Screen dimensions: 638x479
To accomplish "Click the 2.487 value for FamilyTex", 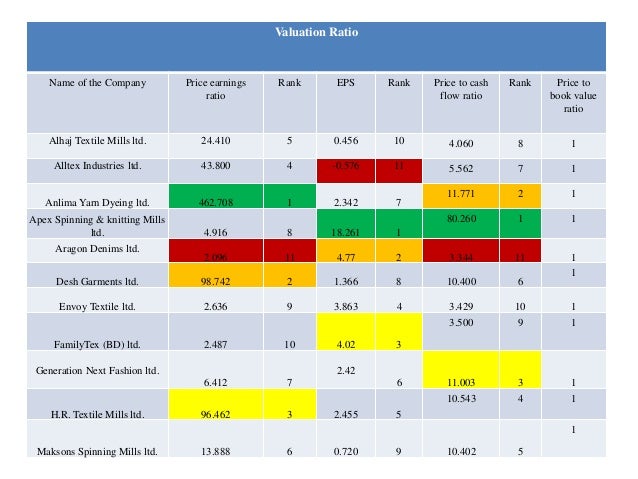I will click(216, 345).
